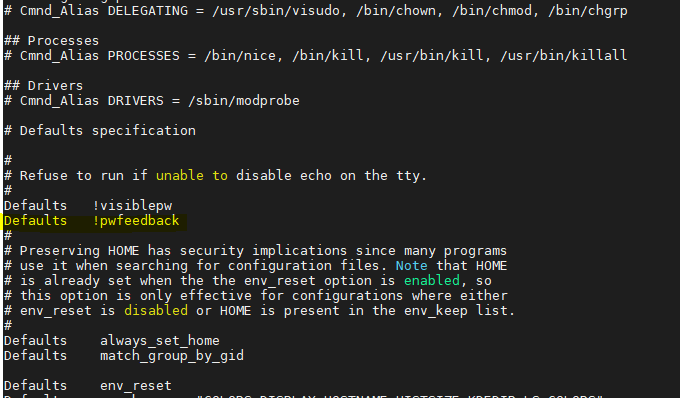680x398 pixels.
Task: Click the '## Processes' comment heading
Action: pos(52,41)
